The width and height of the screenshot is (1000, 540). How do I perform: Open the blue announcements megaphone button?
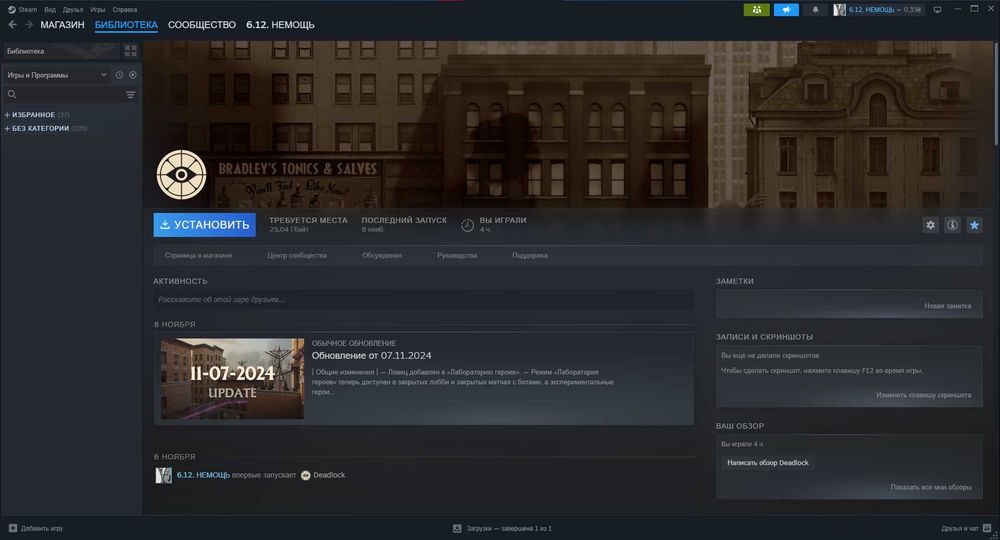(786, 10)
